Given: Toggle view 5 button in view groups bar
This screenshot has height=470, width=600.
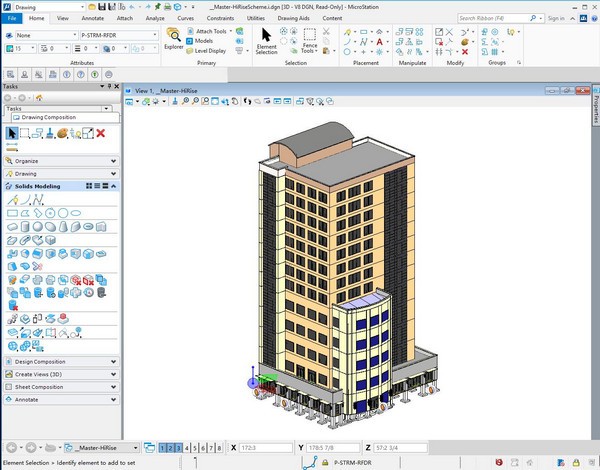Looking at the screenshot, I should (197, 448).
